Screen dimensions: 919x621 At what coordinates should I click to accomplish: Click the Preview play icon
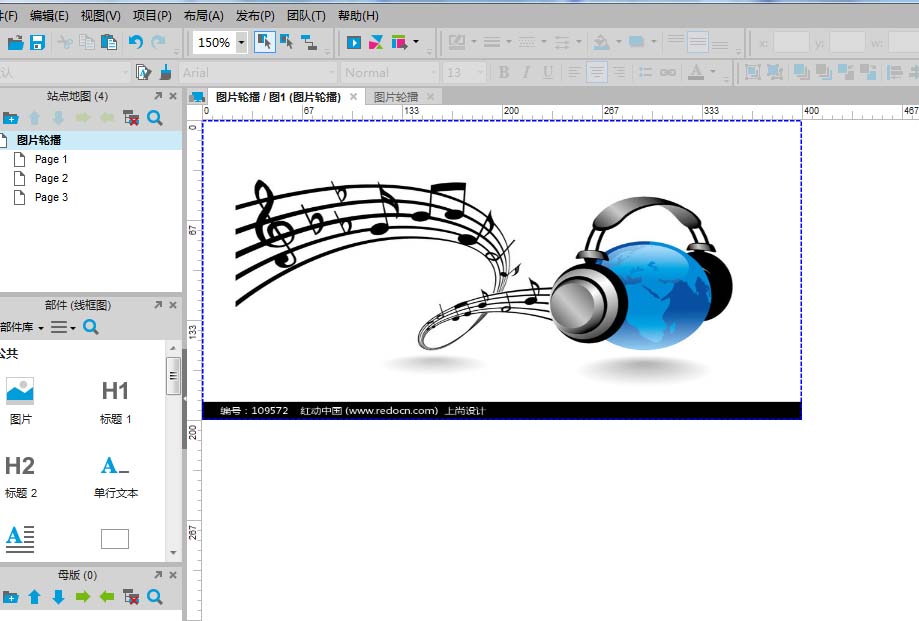tap(354, 42)
